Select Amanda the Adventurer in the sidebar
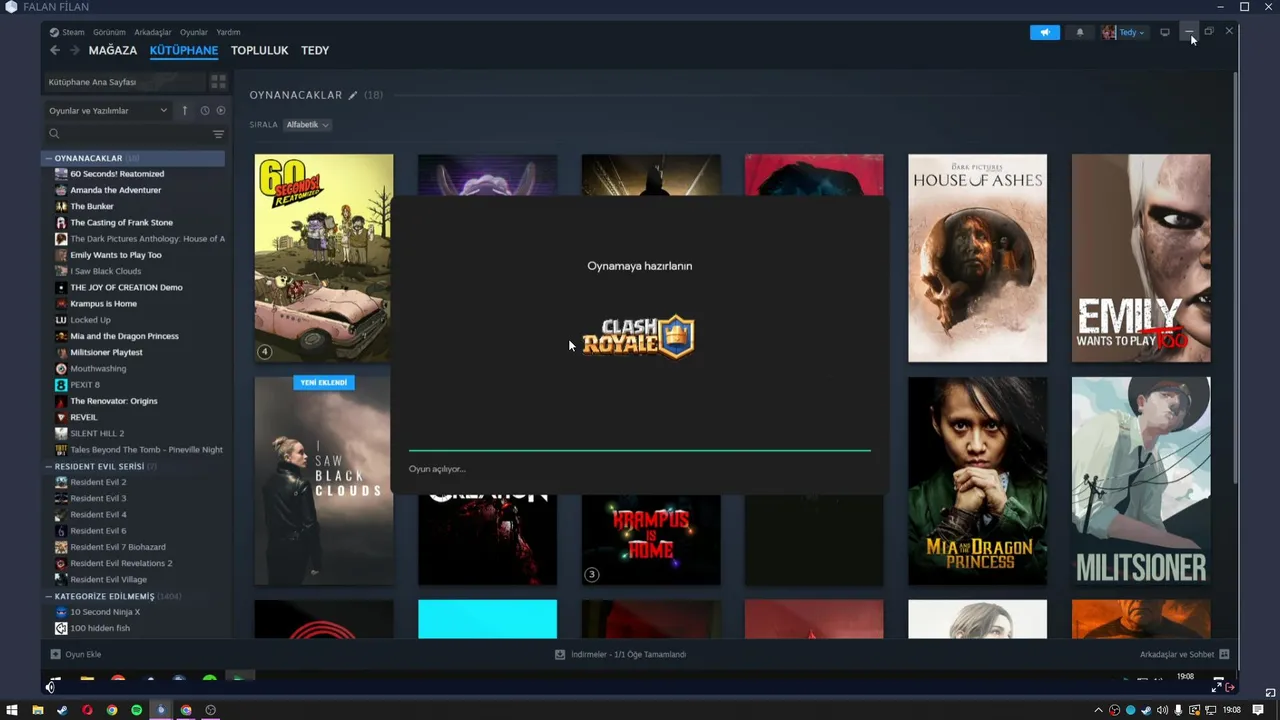This screenshot has height=720, width=1280. [115, 190]
